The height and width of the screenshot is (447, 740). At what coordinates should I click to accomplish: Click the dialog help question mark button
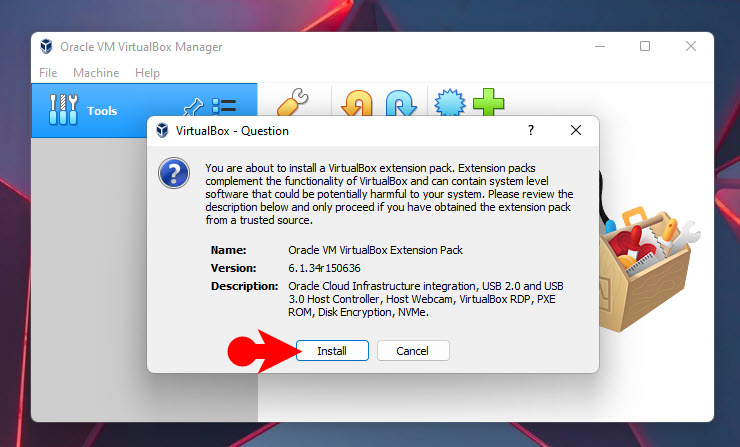pyautogui.click(x=531, y=130)
